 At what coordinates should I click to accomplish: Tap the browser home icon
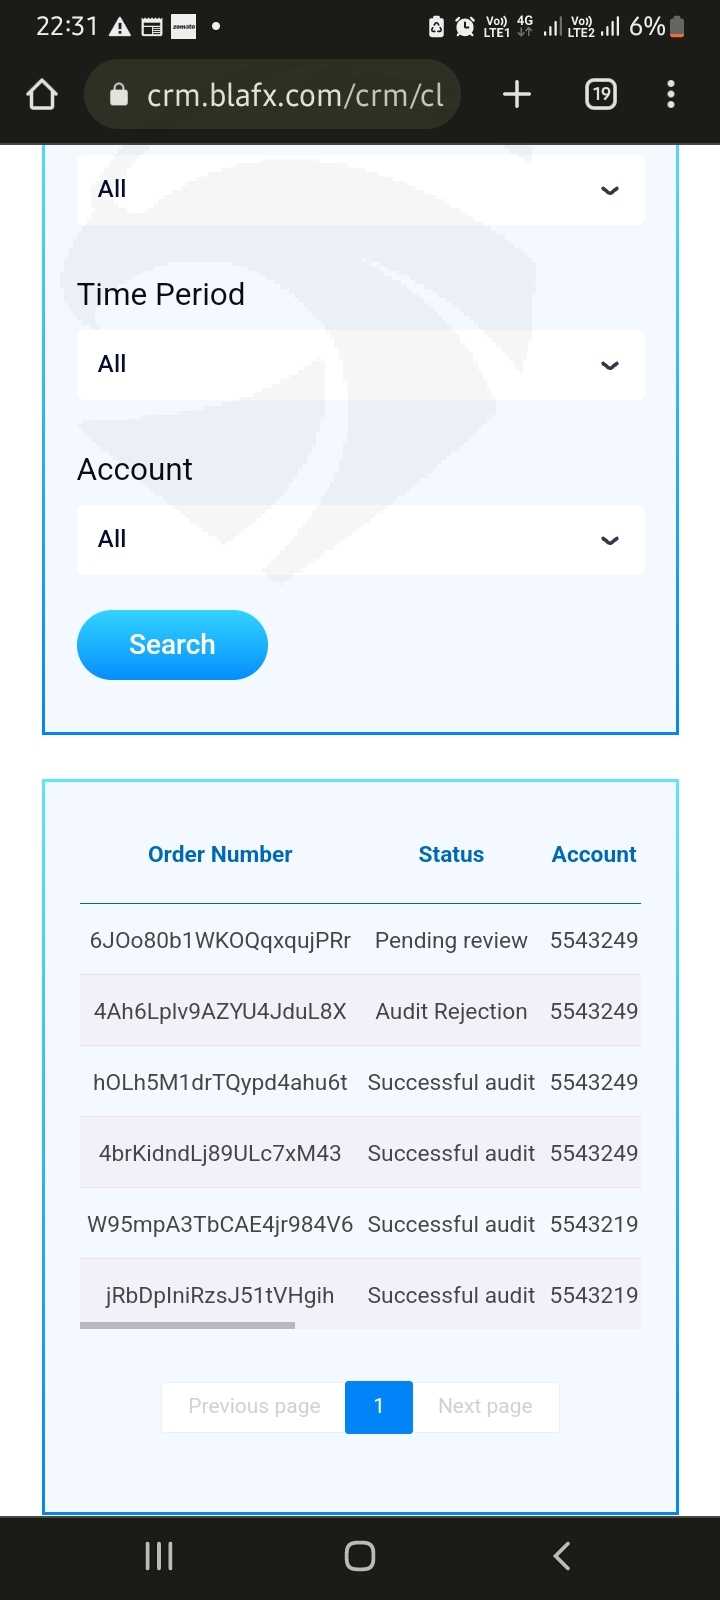coord(42,95)
